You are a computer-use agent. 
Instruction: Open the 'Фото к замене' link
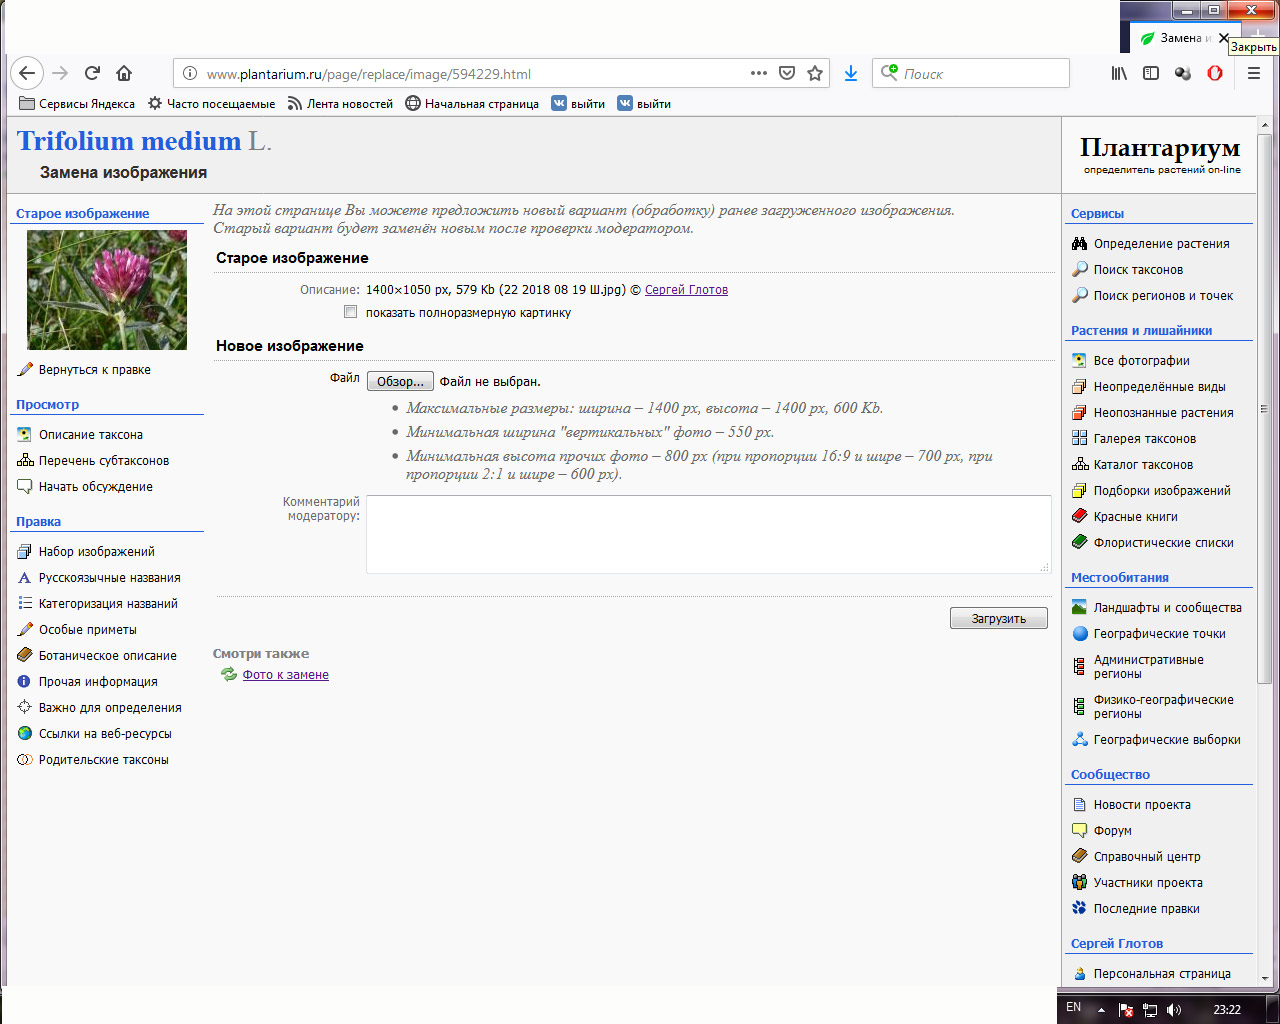[x=285, y=675]
